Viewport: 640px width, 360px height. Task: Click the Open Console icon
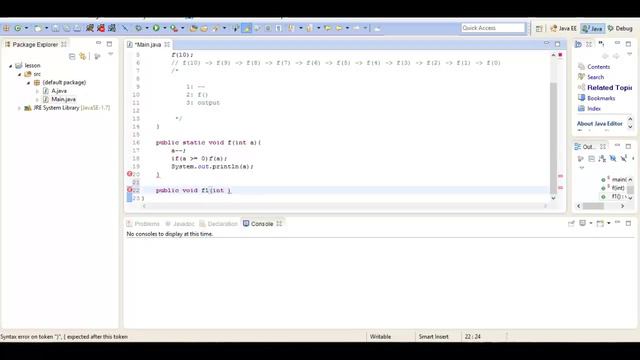pos(600,223)
